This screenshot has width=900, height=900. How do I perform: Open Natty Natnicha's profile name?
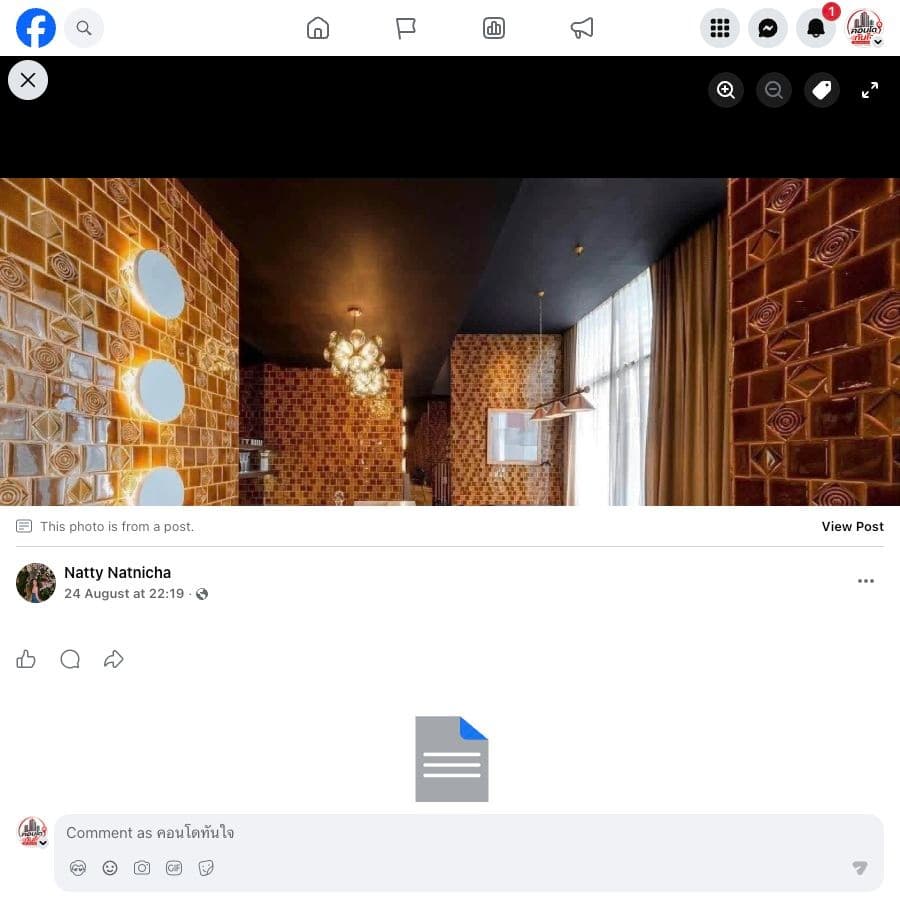[118, 572]
